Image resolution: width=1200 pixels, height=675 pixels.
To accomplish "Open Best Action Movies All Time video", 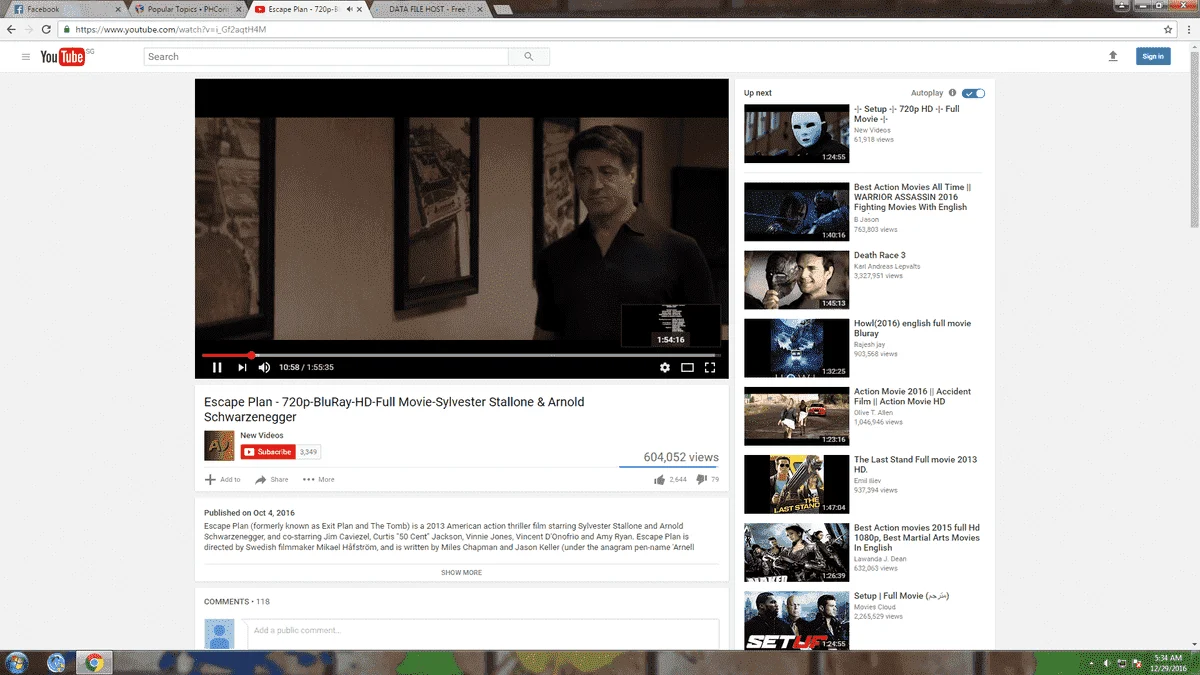I will 912,197.
